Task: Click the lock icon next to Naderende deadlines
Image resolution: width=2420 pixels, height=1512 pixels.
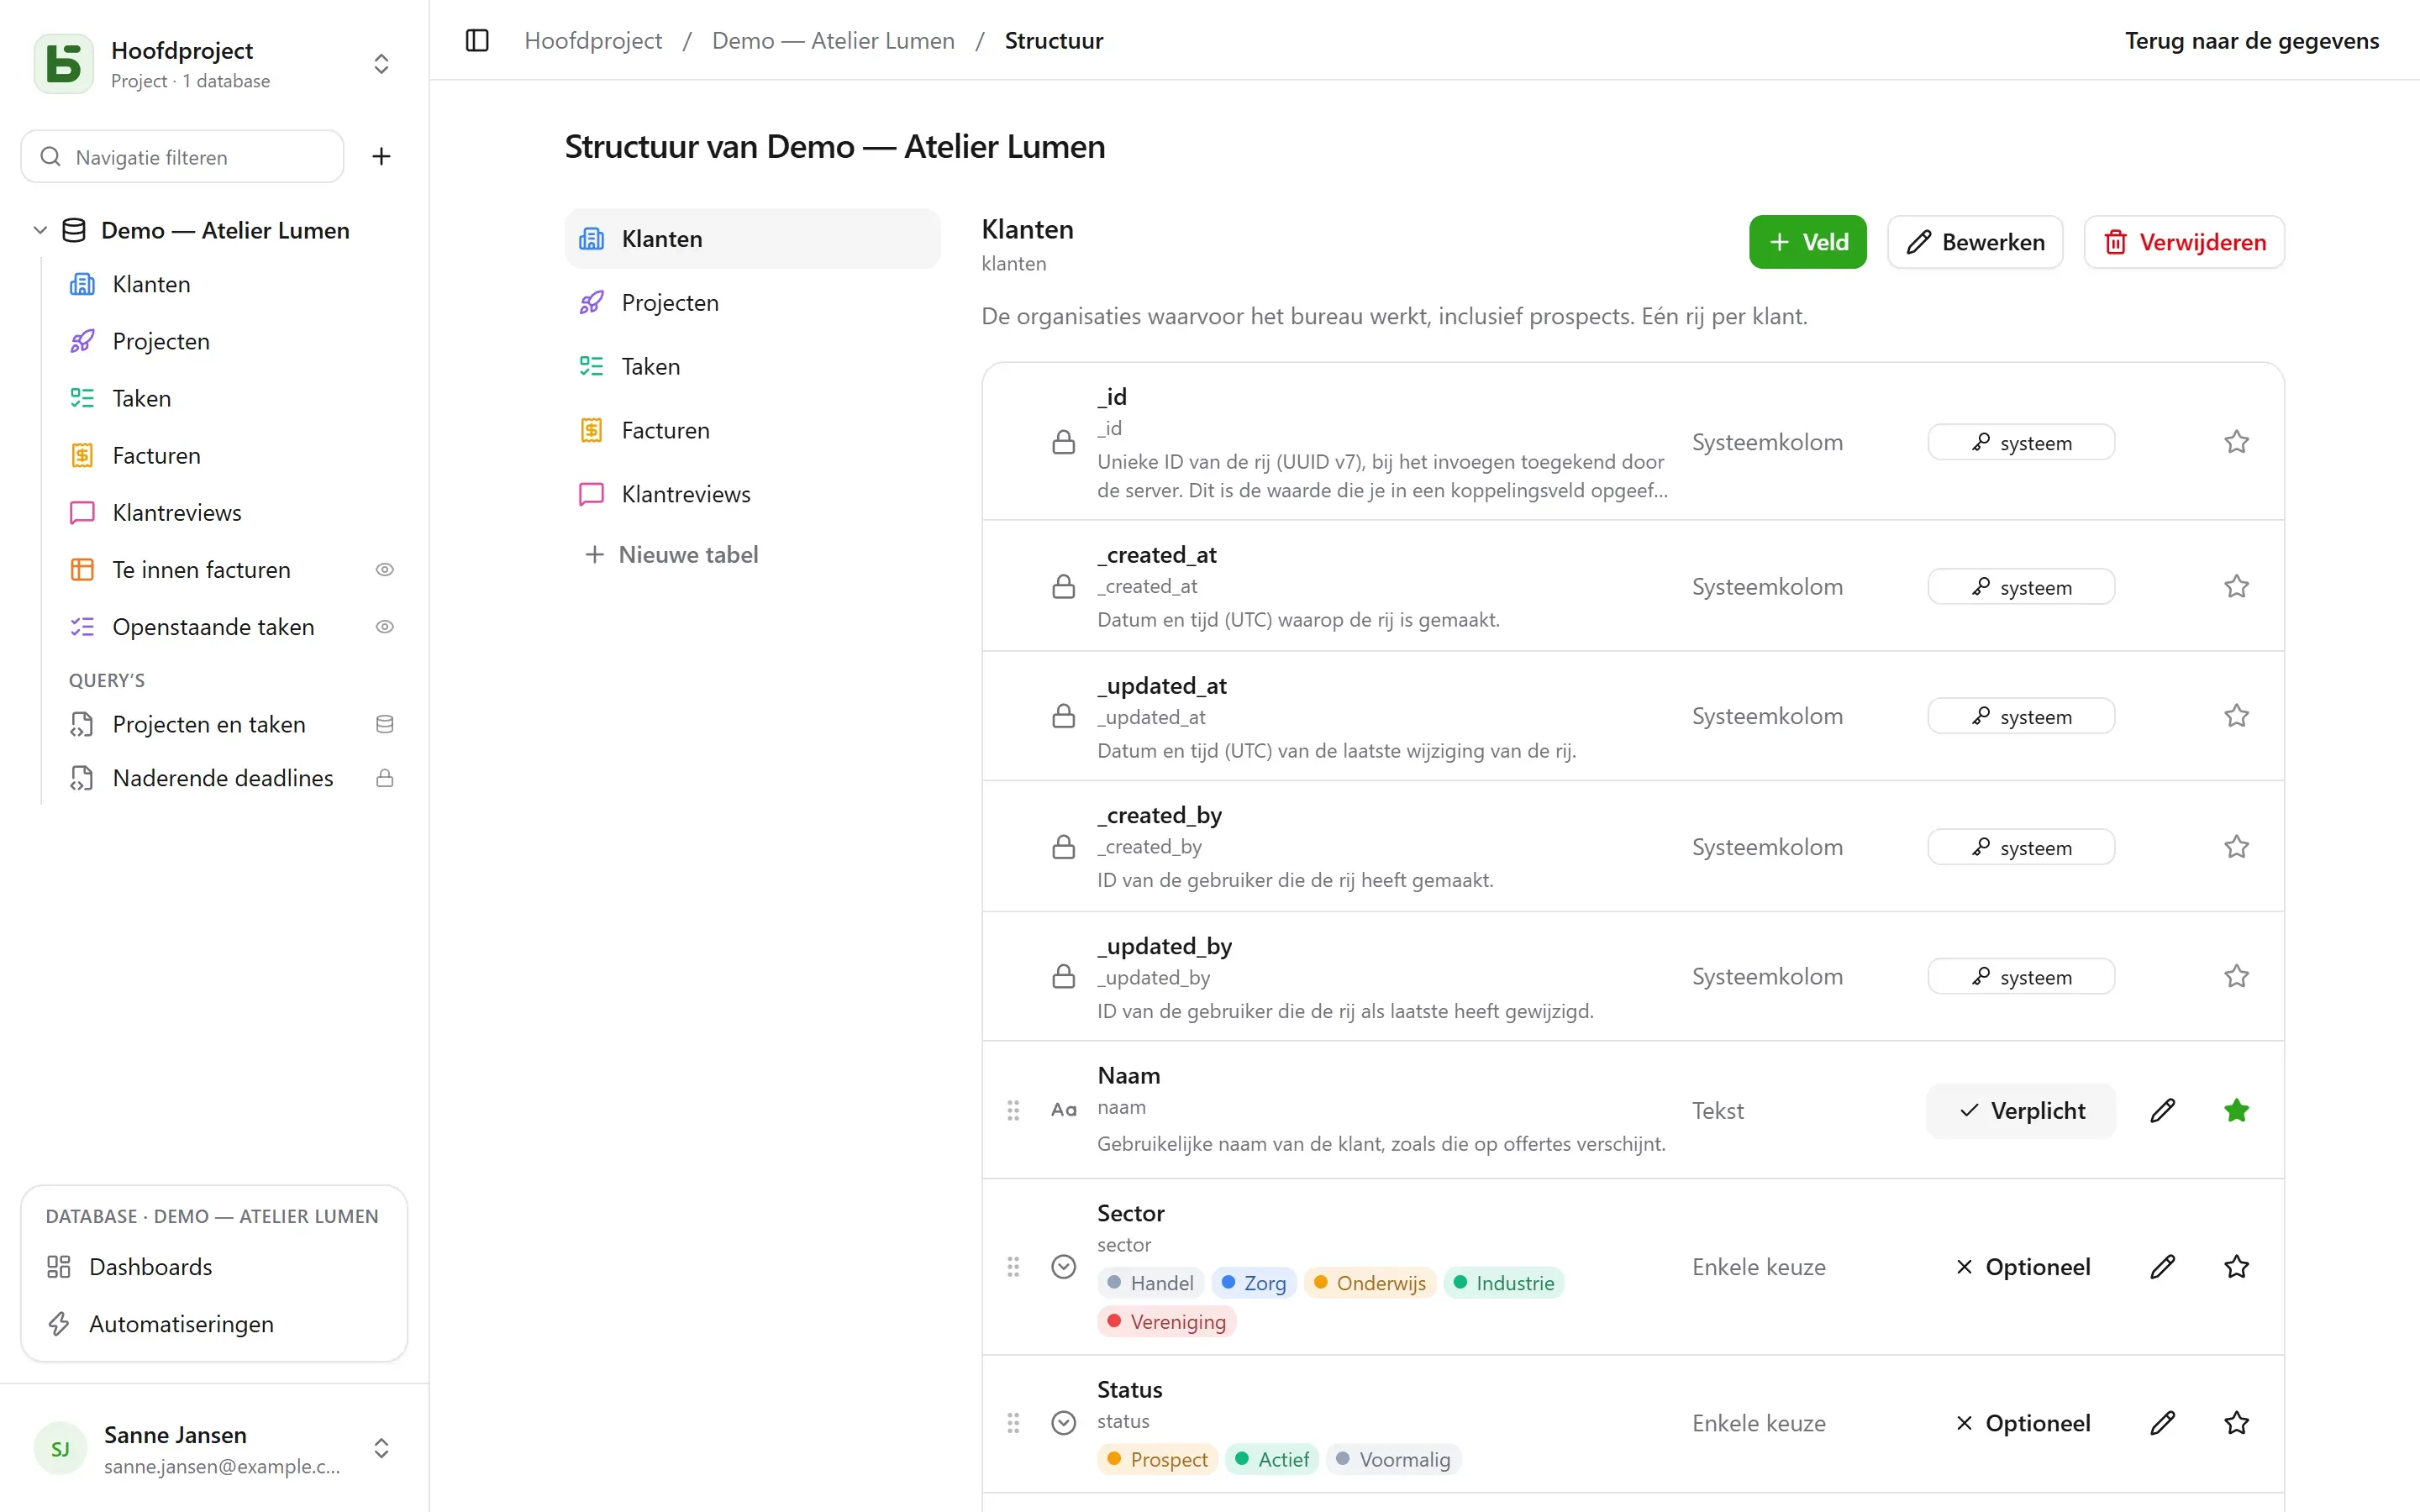Action: click(384, 778)
